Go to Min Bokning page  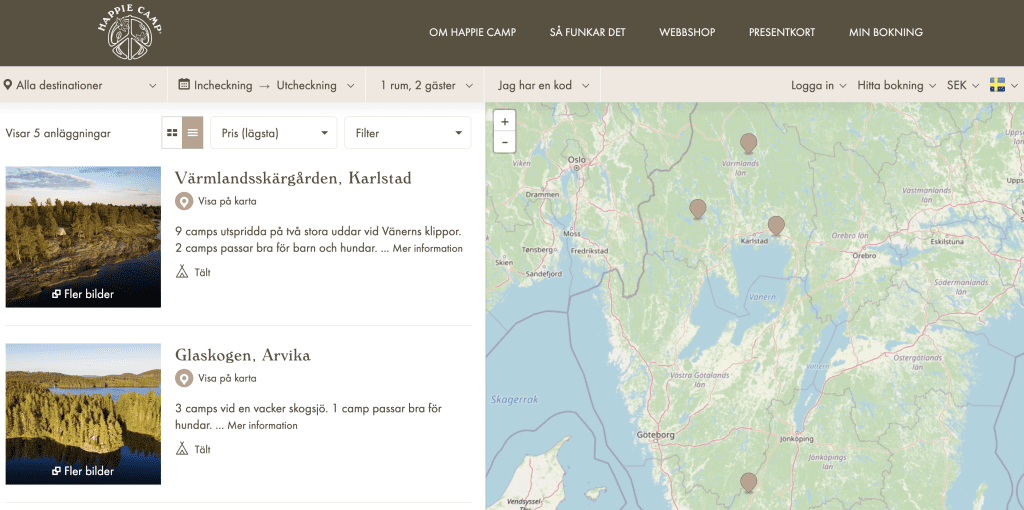[x=885, y=32]
